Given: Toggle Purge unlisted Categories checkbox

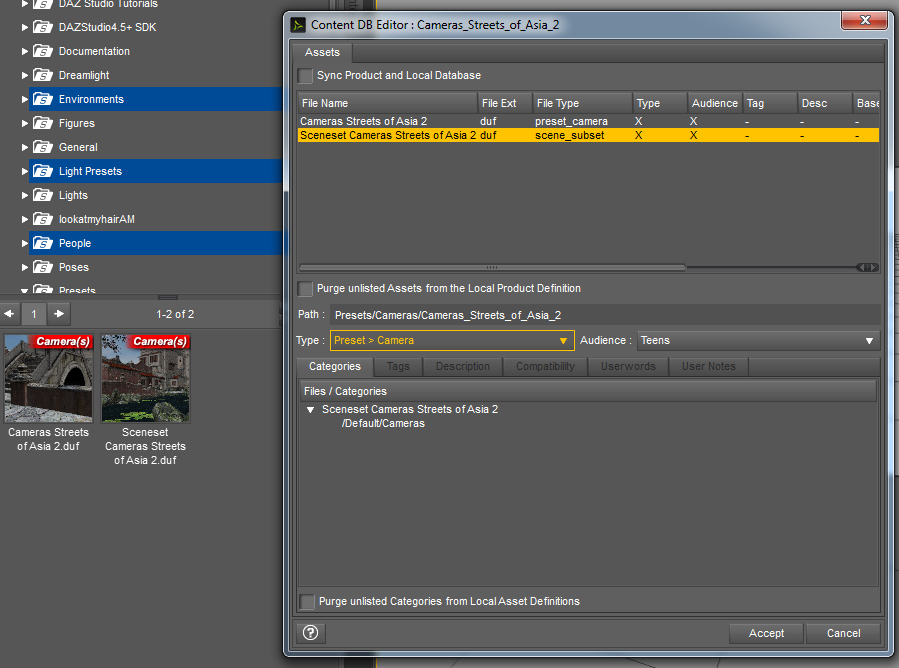Looking at the screenshot, I should [x=307, y=601].
